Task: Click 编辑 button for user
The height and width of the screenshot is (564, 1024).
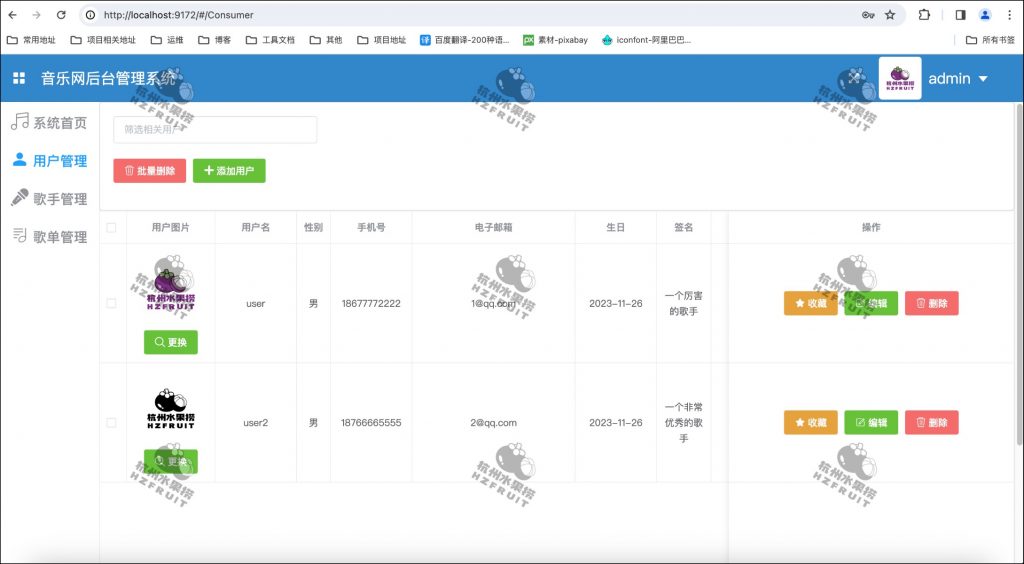Action: [871, 304]
